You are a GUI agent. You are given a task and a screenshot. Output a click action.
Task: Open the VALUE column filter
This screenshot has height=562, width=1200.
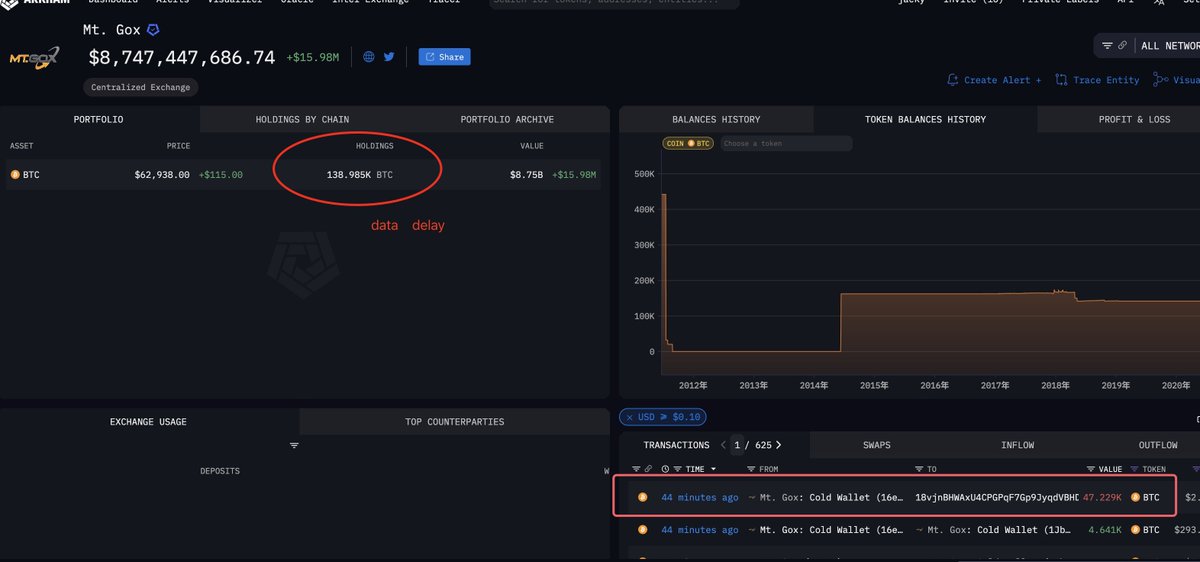[x=1092, y=469]
